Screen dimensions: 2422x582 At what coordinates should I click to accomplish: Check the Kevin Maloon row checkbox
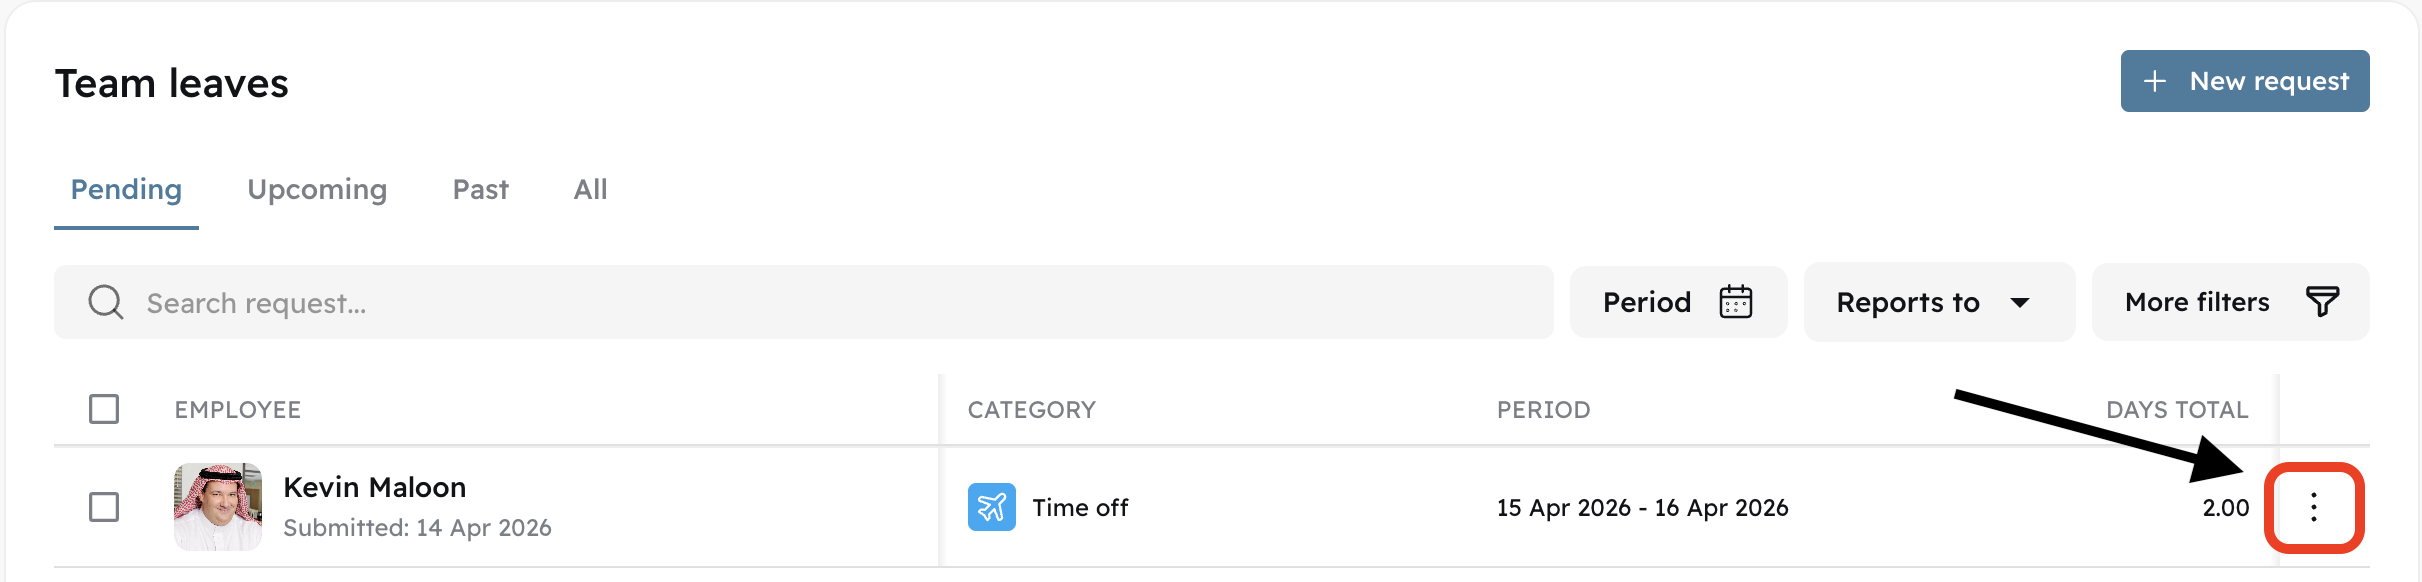pos(104,507)
